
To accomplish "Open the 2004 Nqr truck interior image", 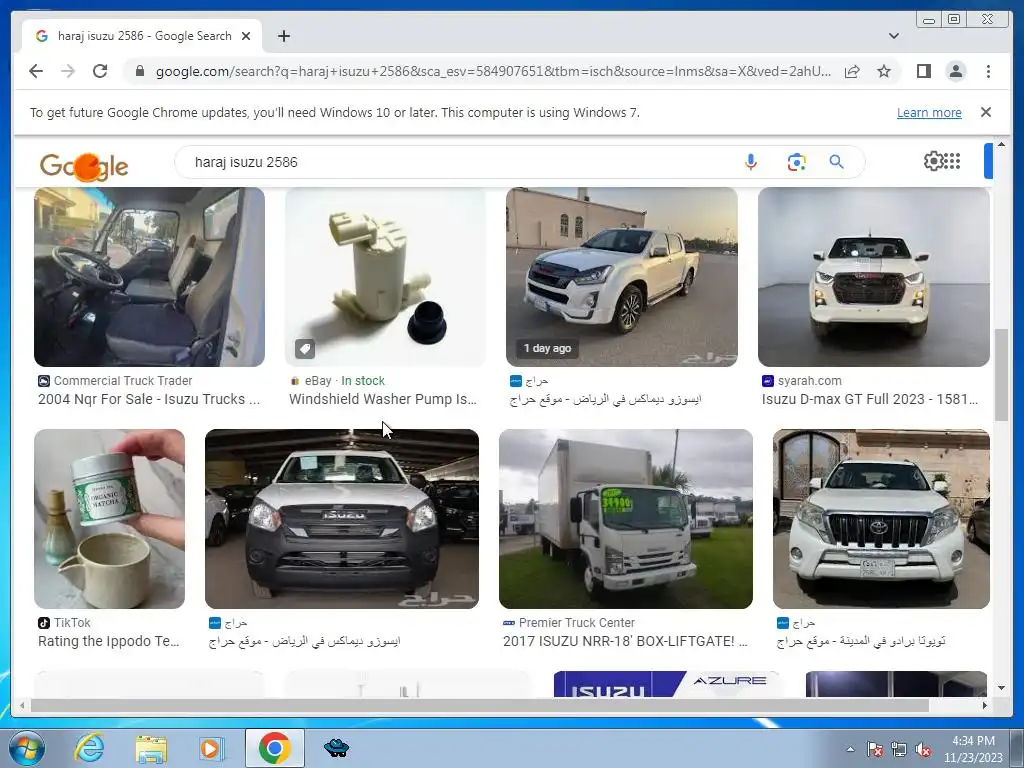I will pyautogui.click(x=150, y=277).
